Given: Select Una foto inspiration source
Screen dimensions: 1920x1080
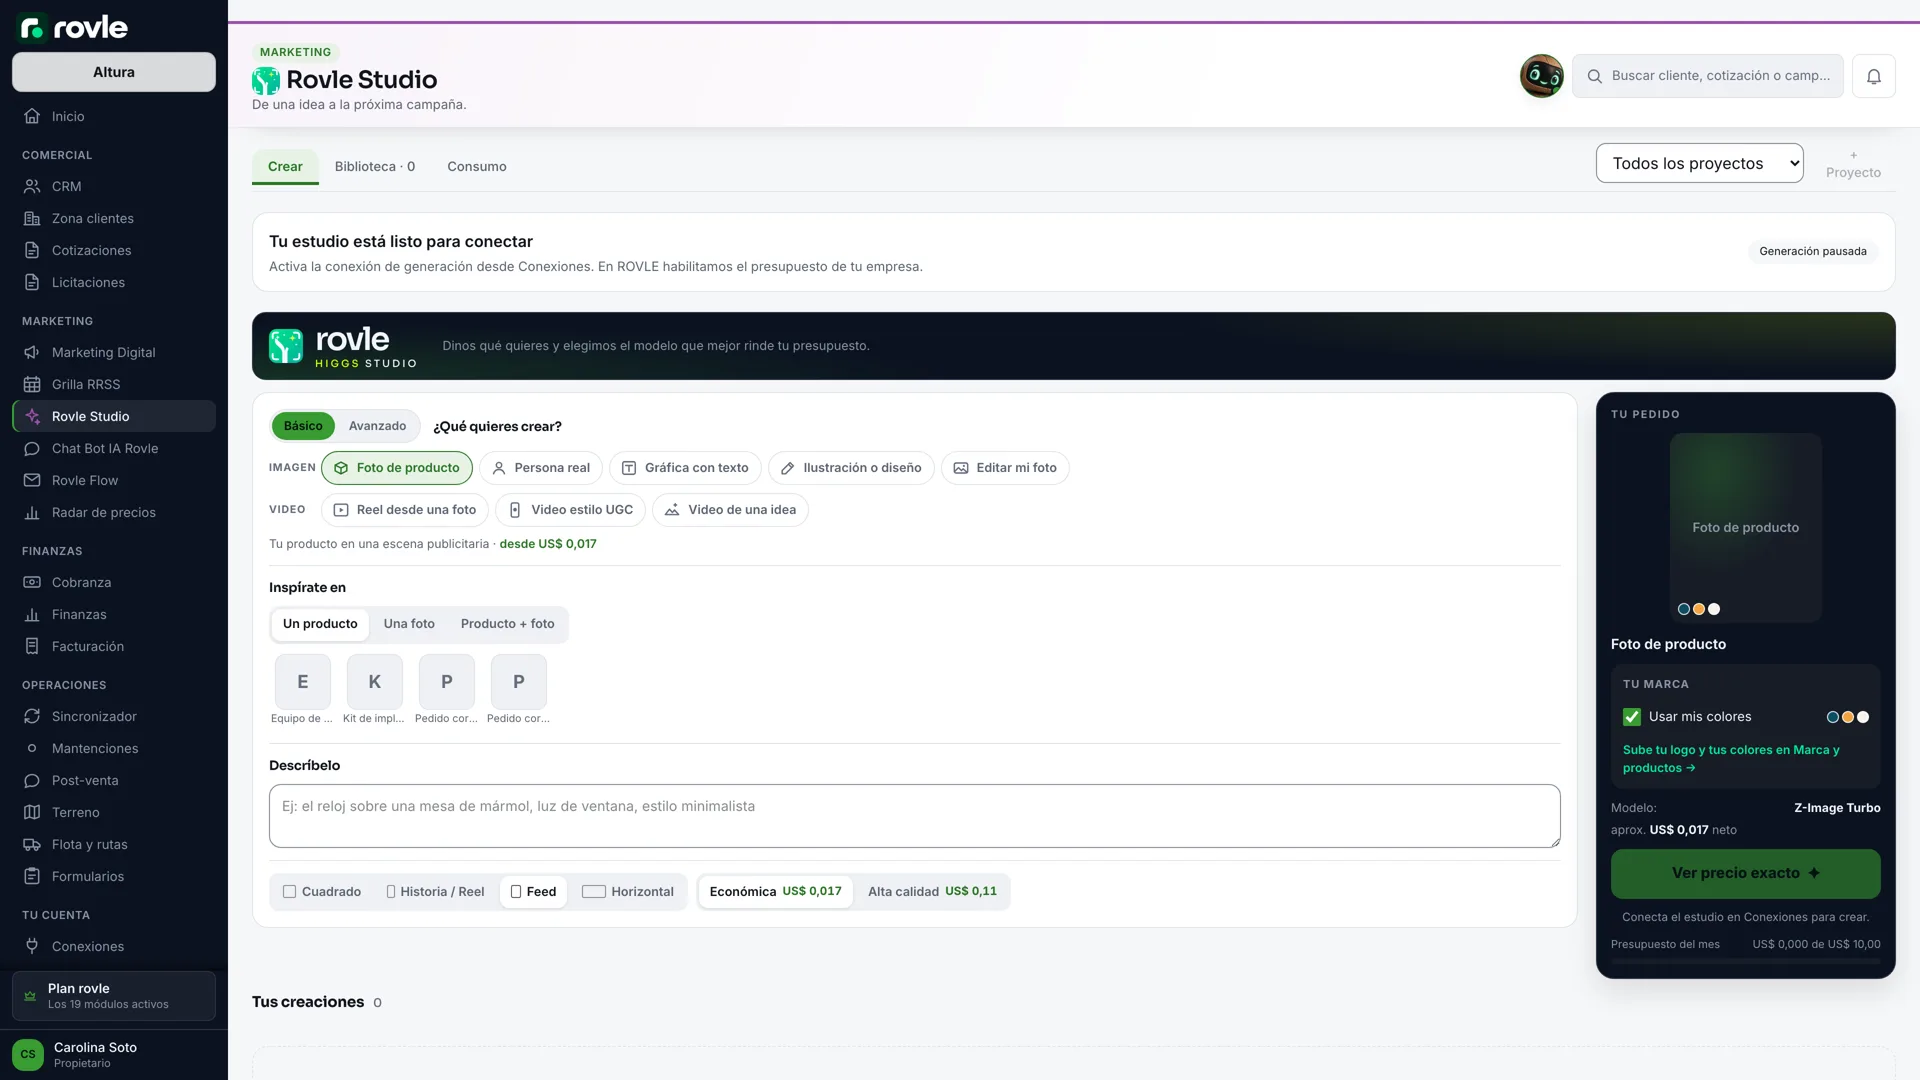Looking at the screenshot, I should coord(409,624).
